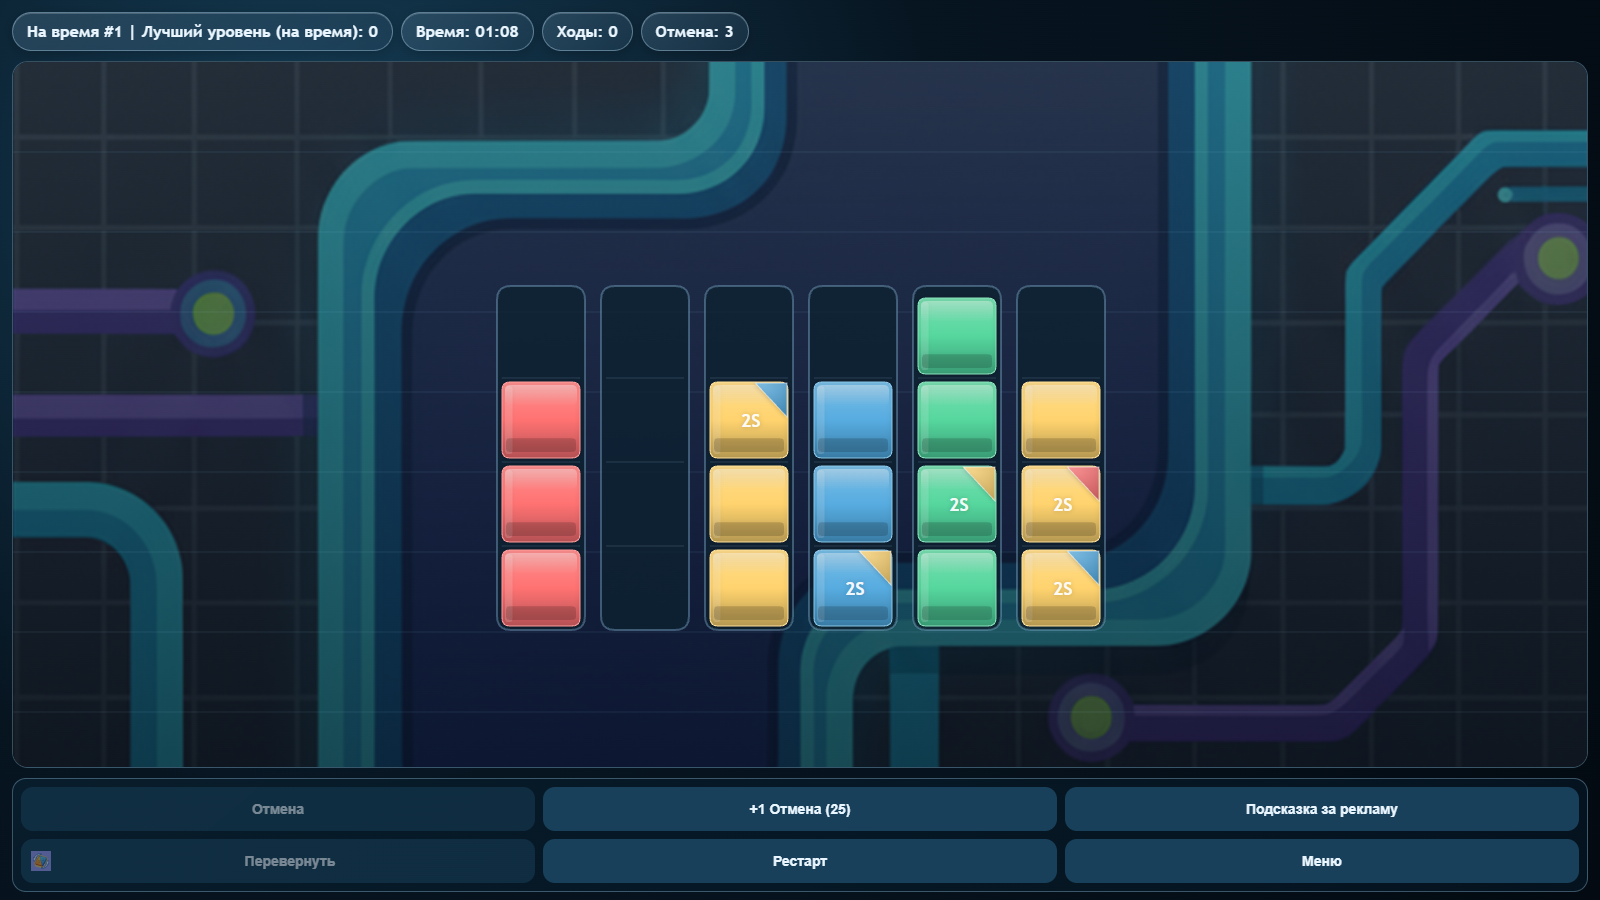Viewport: 1600px width, 900px height.
Task: Click the plain yellow block atop sixth column
Action: click(x=1060, y=420)
